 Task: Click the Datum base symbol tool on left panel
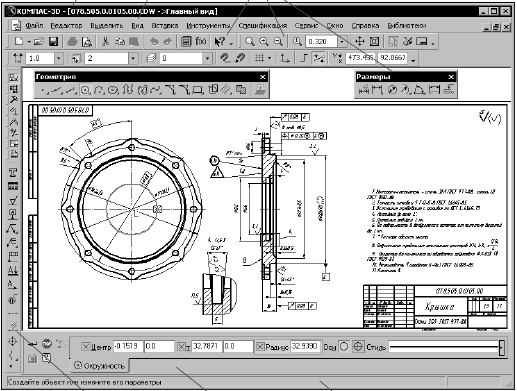(x=13, y=214)
